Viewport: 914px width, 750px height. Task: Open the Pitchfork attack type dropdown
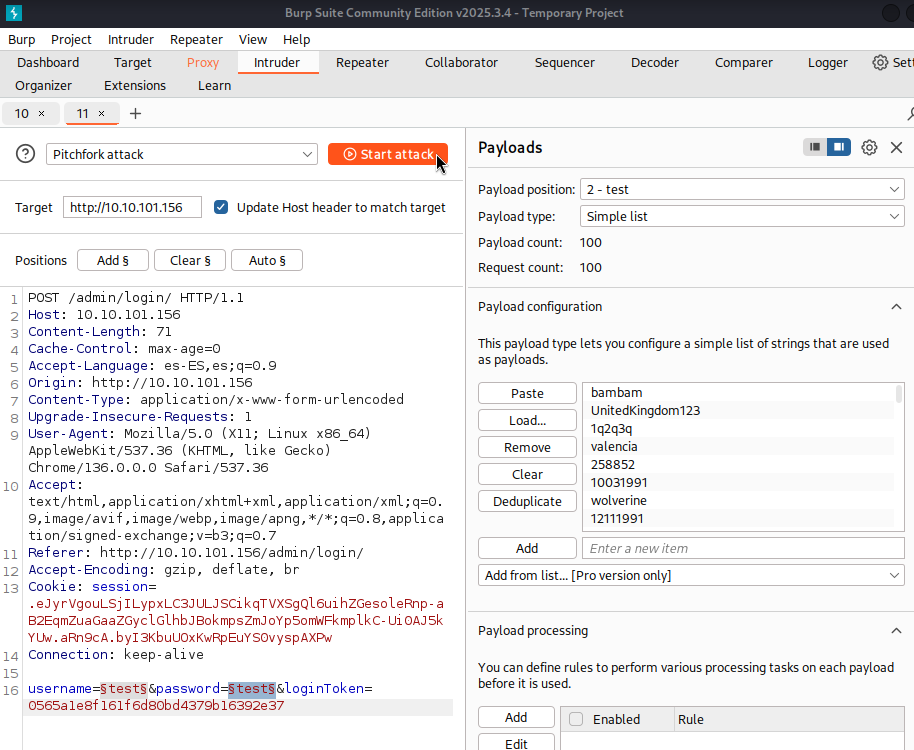[x=182, y=154]
